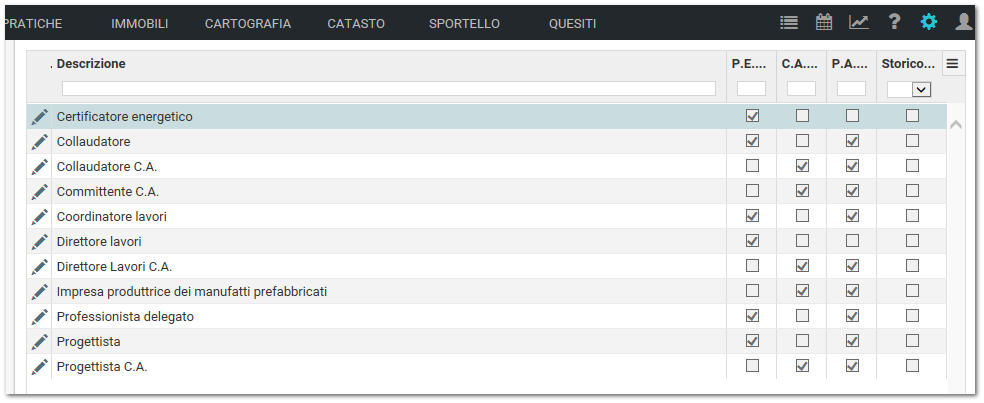Click the scroll-up chevron beside the grid

956,124
